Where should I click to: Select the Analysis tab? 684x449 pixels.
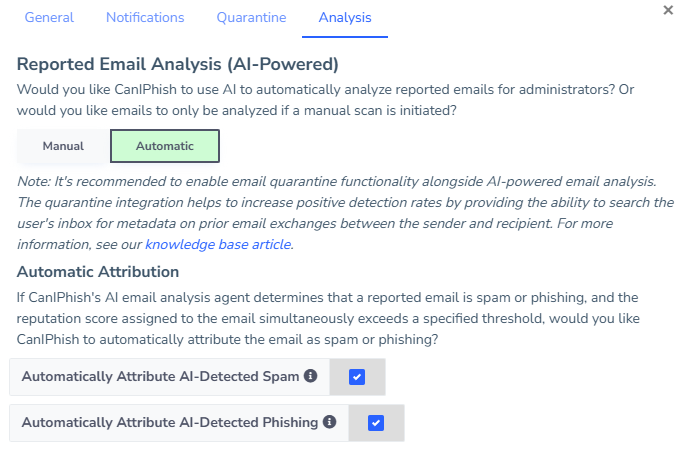click(345, 17)
